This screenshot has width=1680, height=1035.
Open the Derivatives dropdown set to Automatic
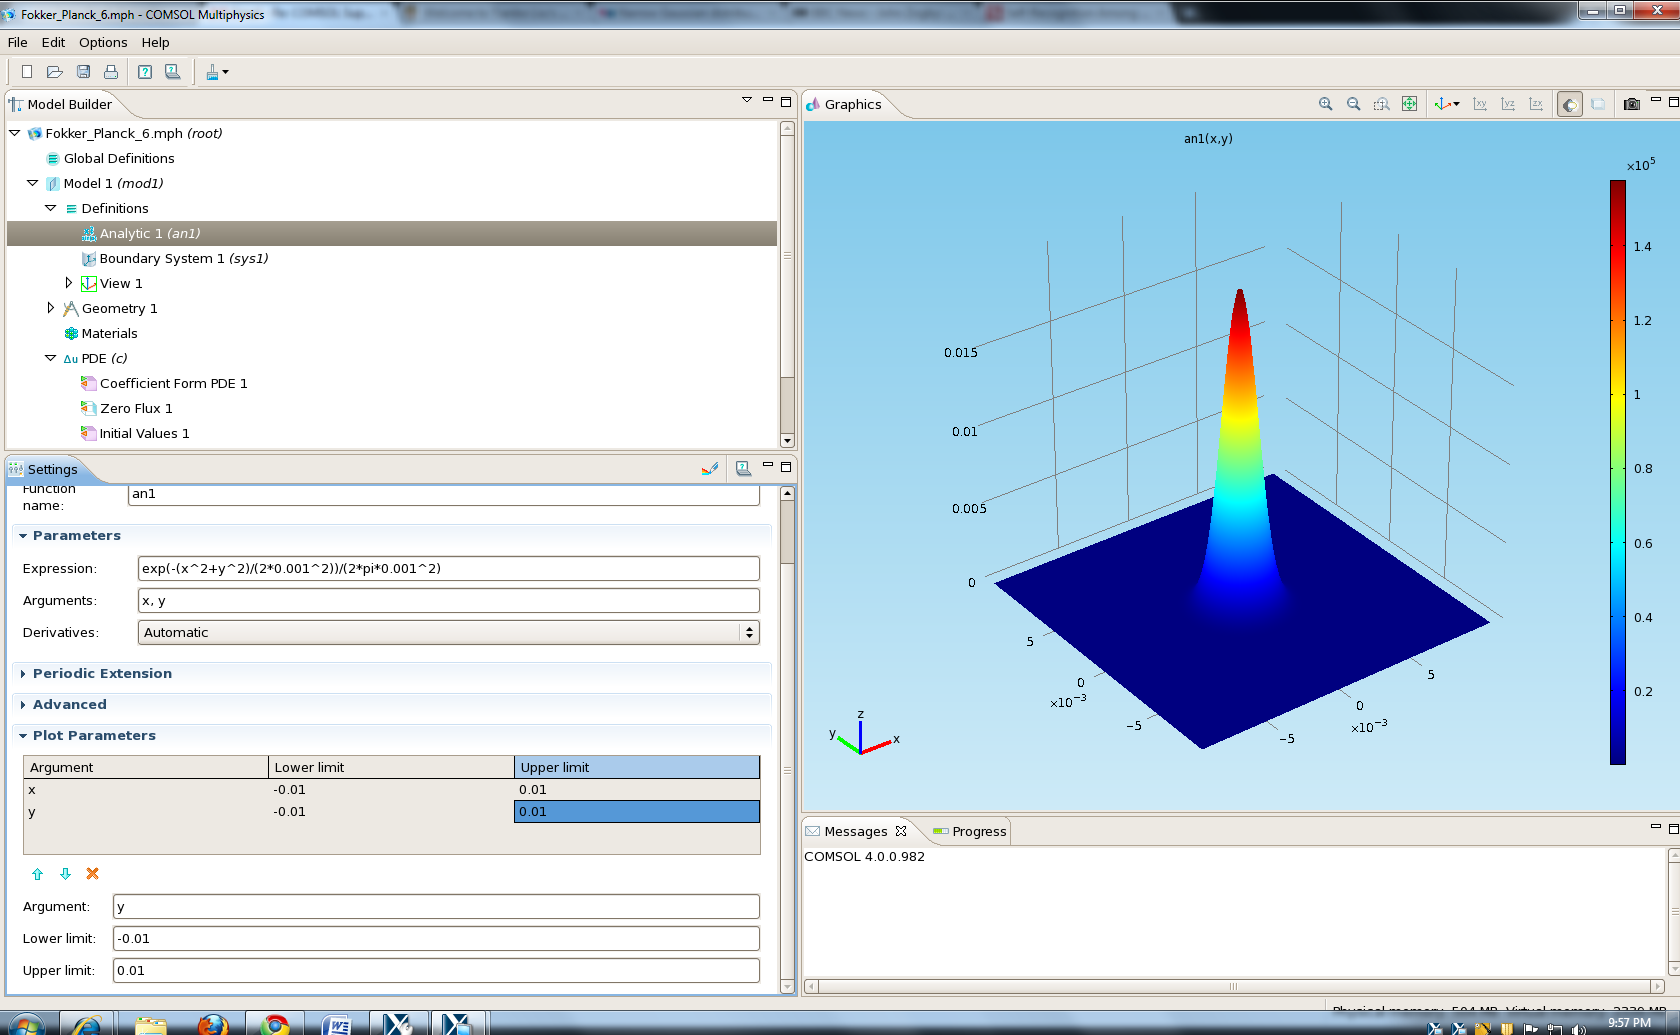coord(448,632)
